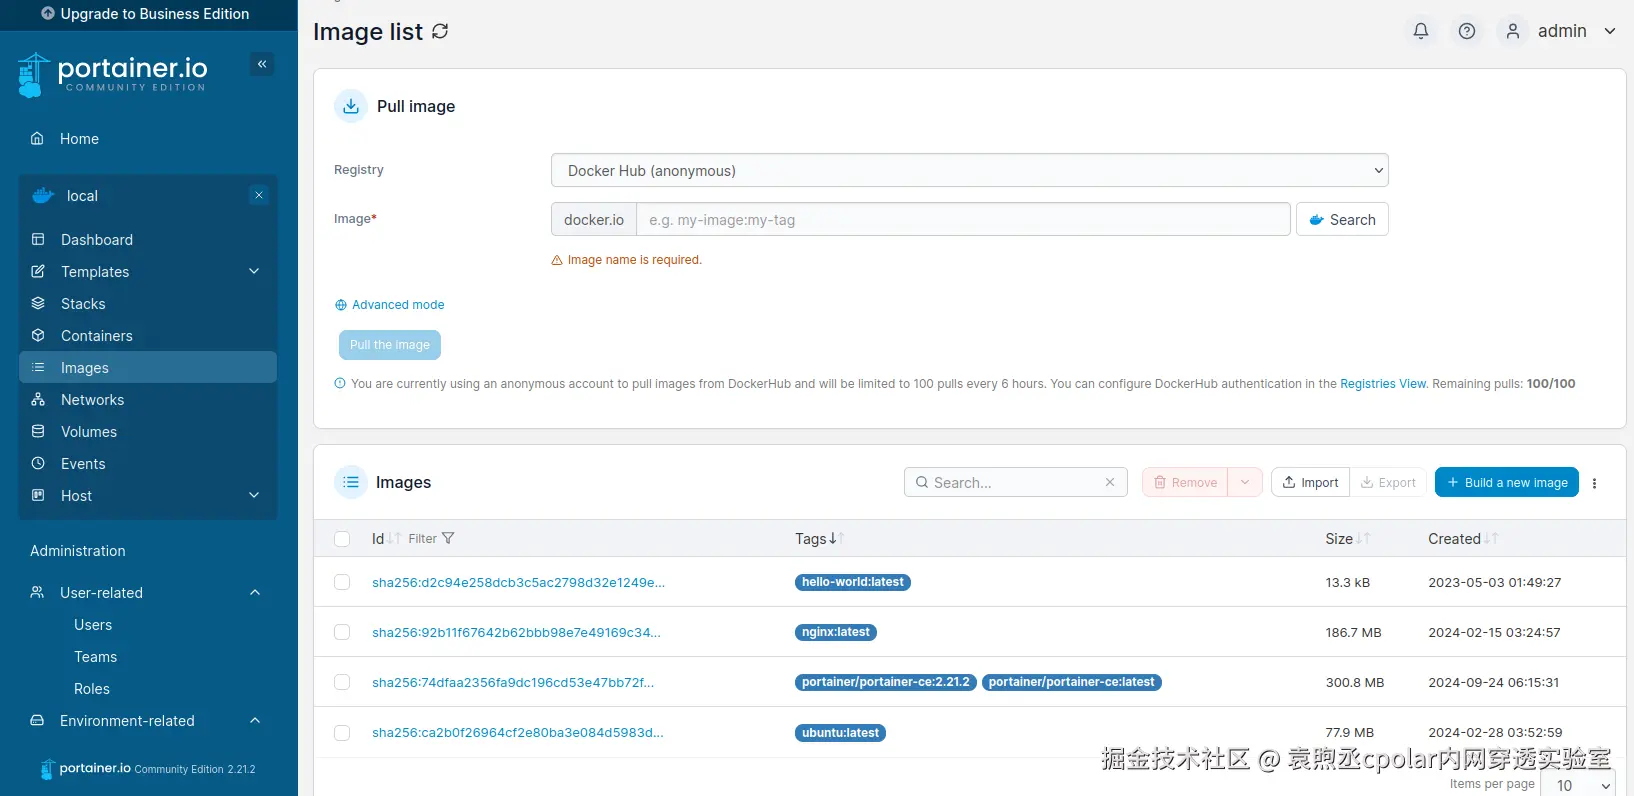Open the Images page in the sidebar

coord(148,367)
